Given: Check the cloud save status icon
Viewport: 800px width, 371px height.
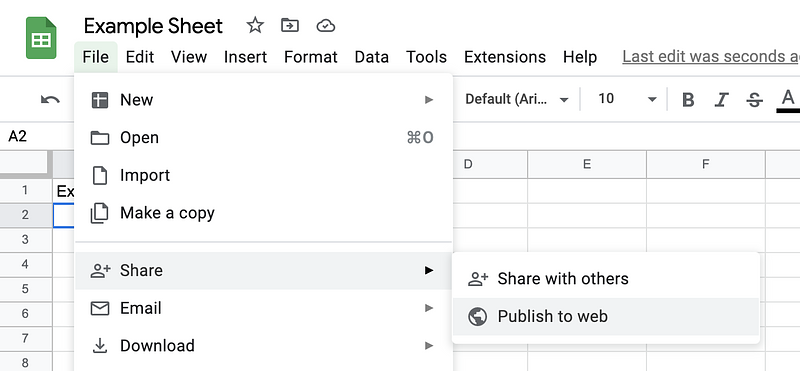Looking at the screenshot, I should coord(326,26).
